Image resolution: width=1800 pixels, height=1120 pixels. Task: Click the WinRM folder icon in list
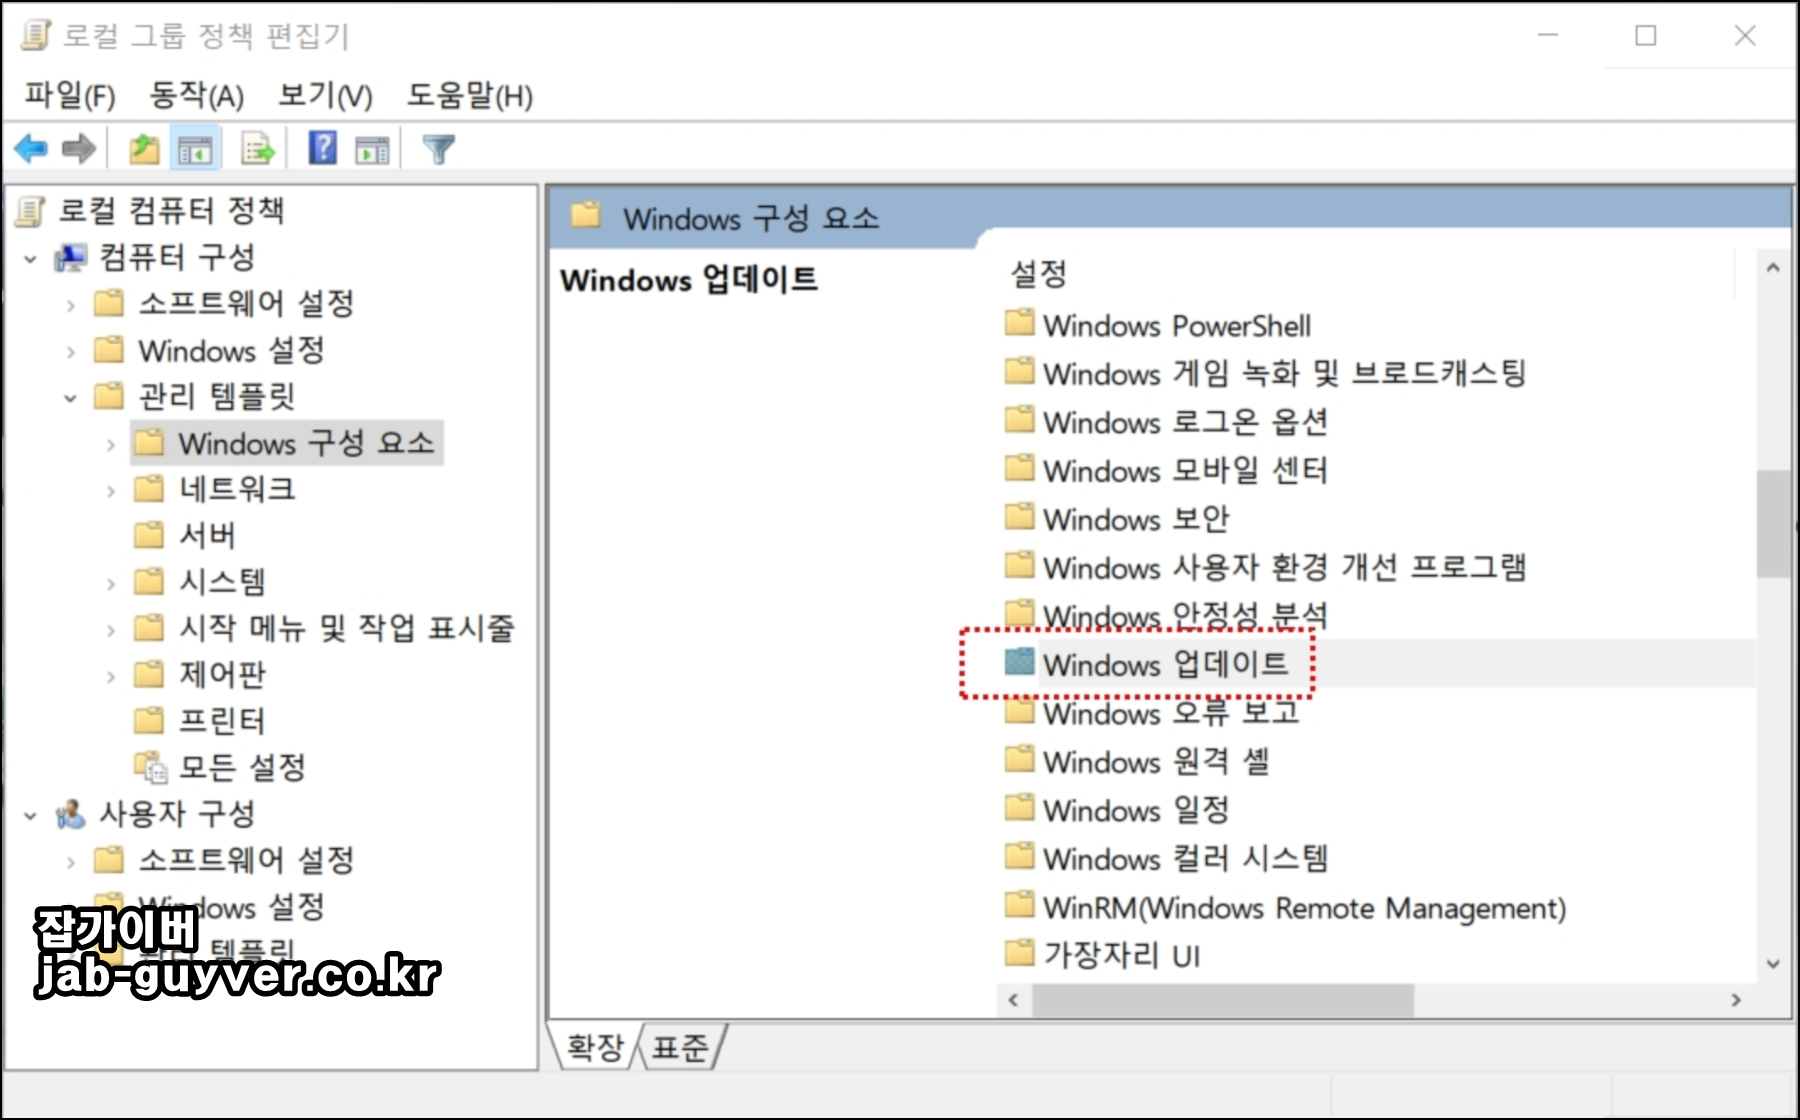click(1019, 905)
